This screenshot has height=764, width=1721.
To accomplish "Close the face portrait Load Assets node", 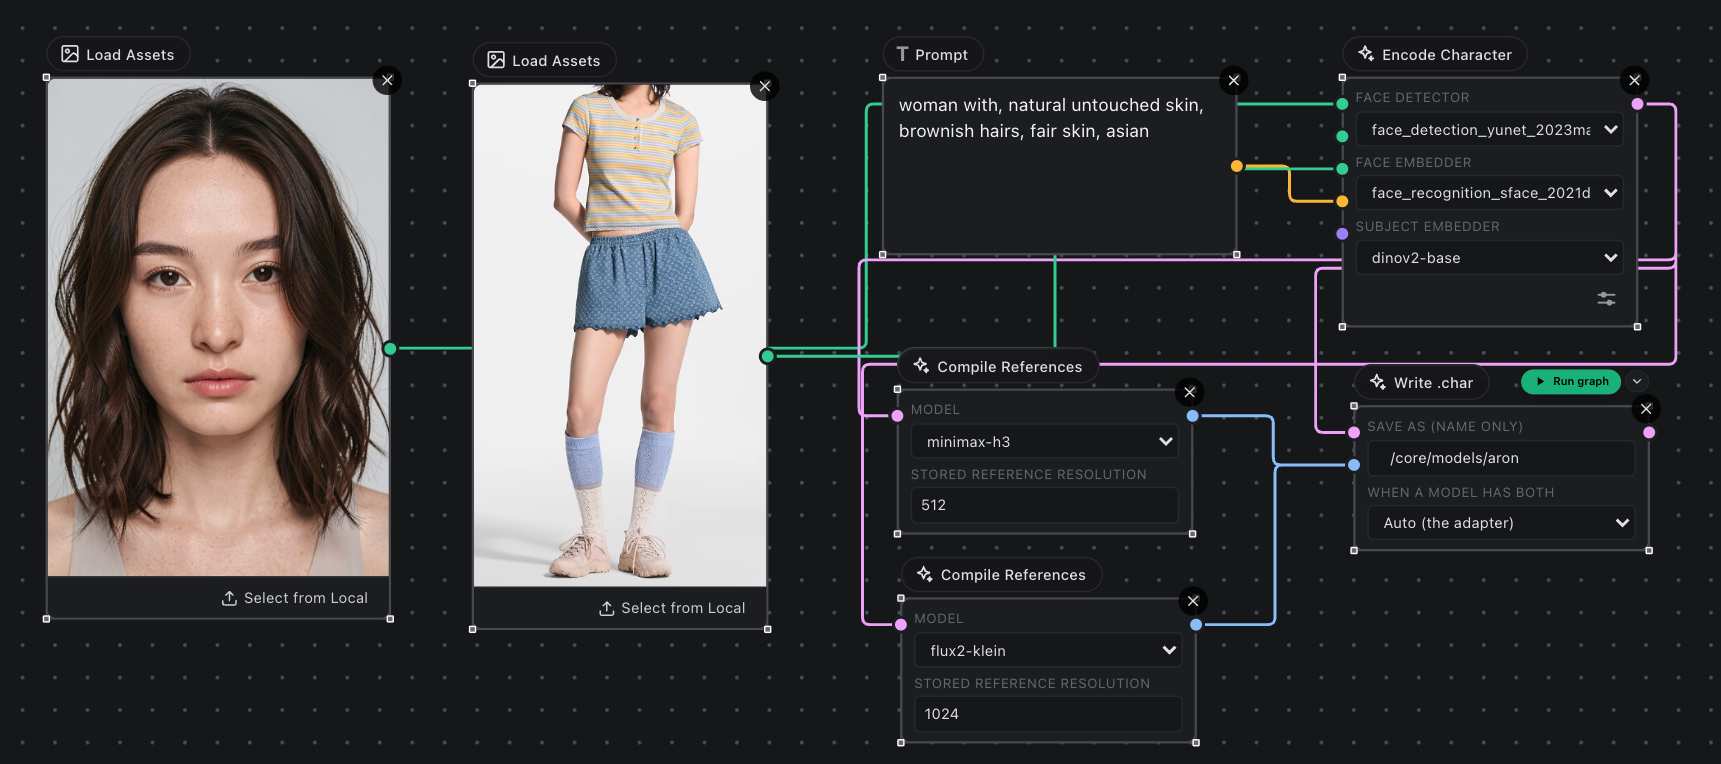I will pos(387,80).
